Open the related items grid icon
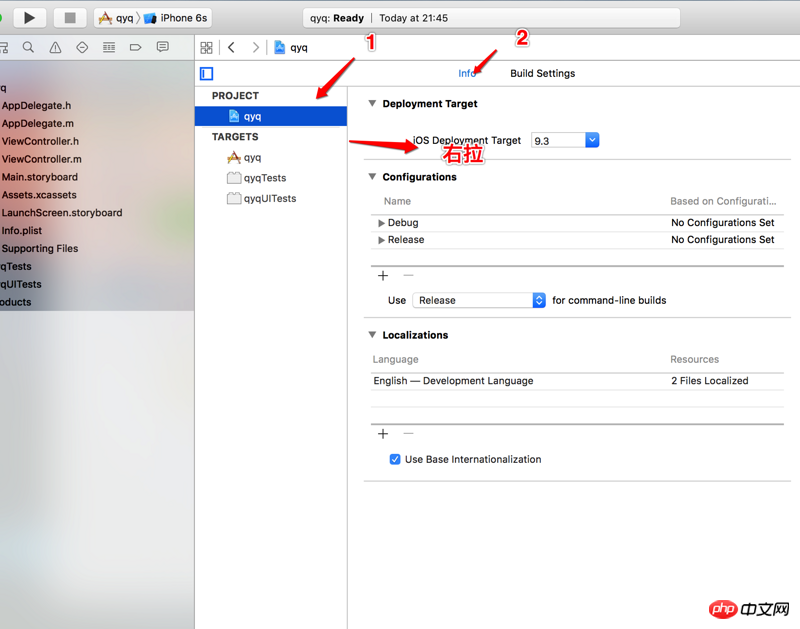 point(206,47)
